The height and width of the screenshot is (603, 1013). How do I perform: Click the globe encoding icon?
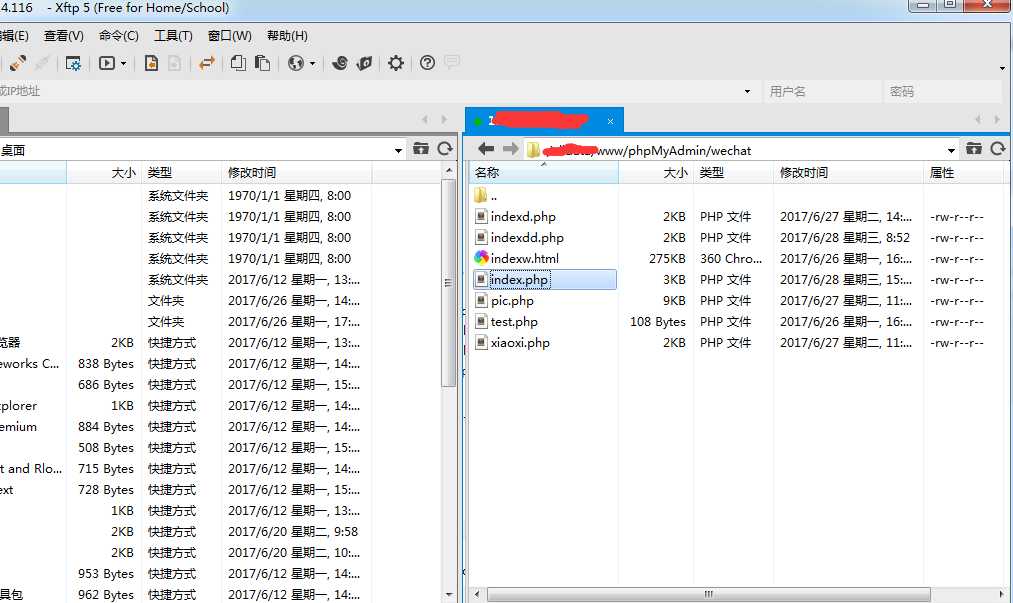(295, 63)
